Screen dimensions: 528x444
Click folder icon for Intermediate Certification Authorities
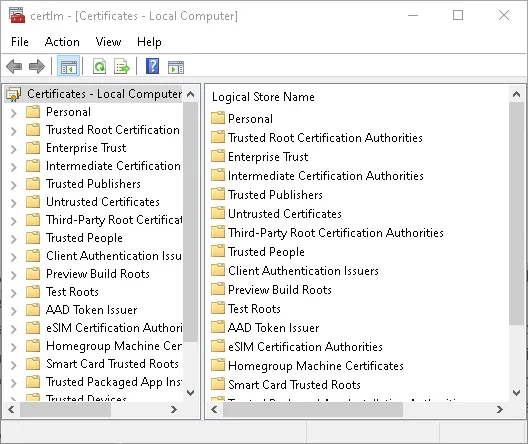pos(218,175)
